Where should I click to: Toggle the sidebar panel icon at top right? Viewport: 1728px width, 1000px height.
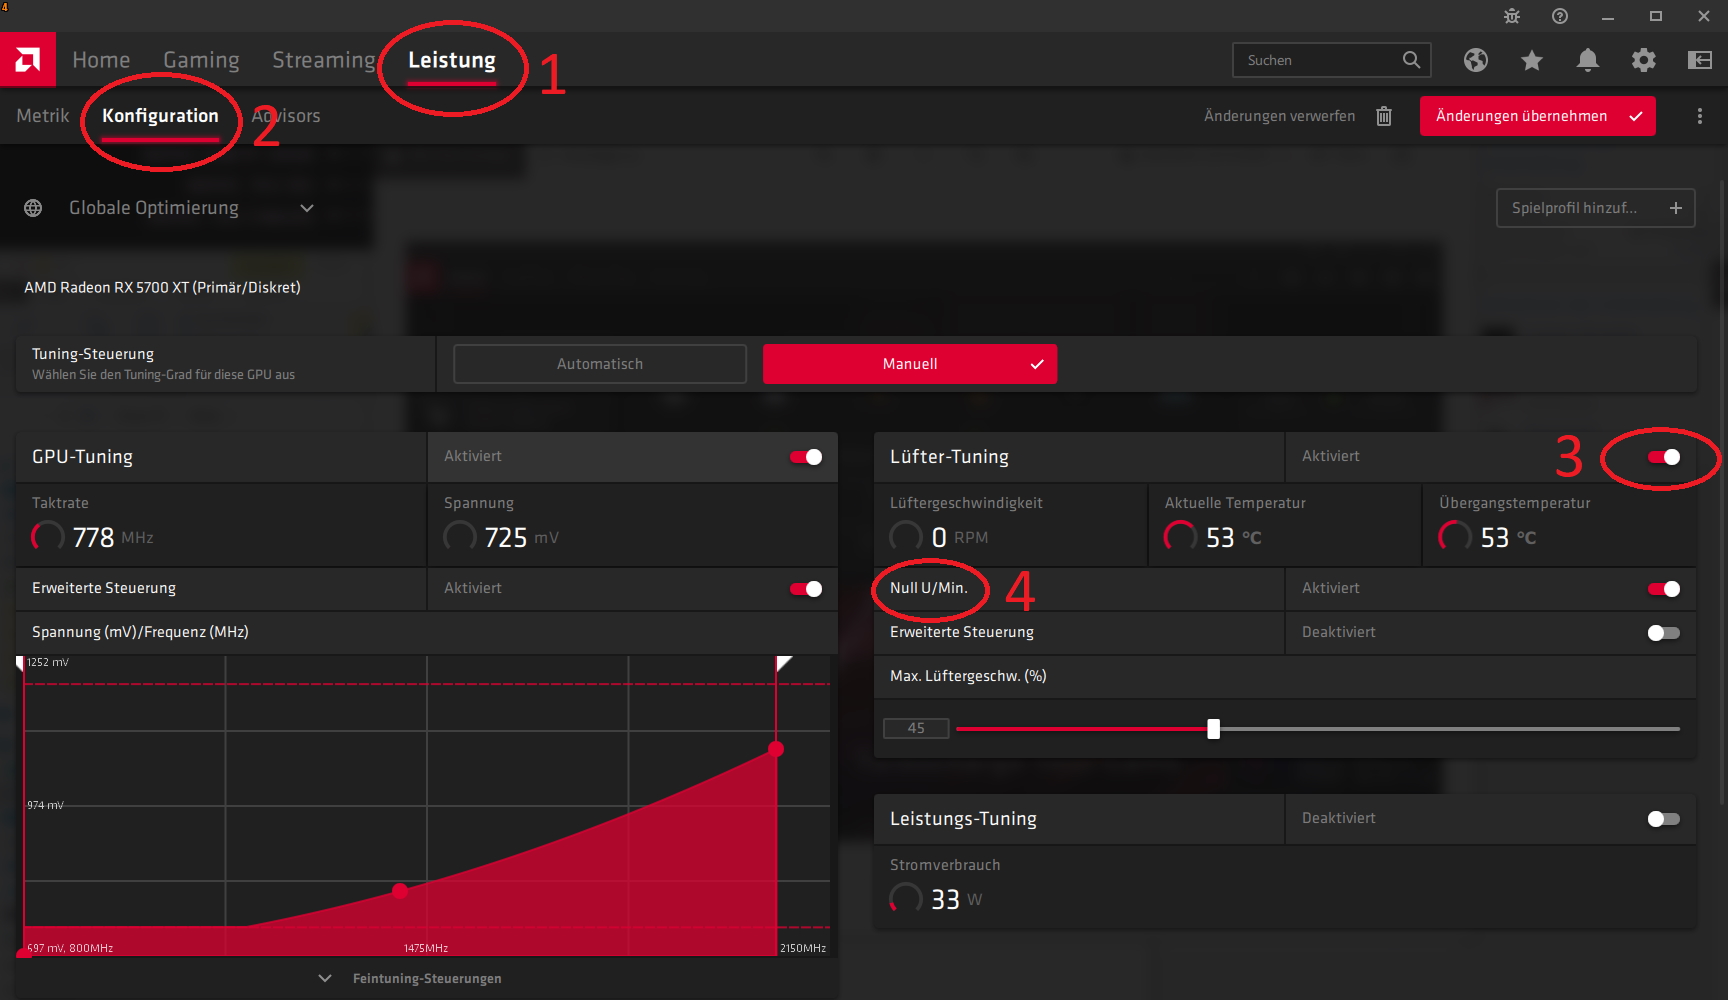click(1700, 60)
